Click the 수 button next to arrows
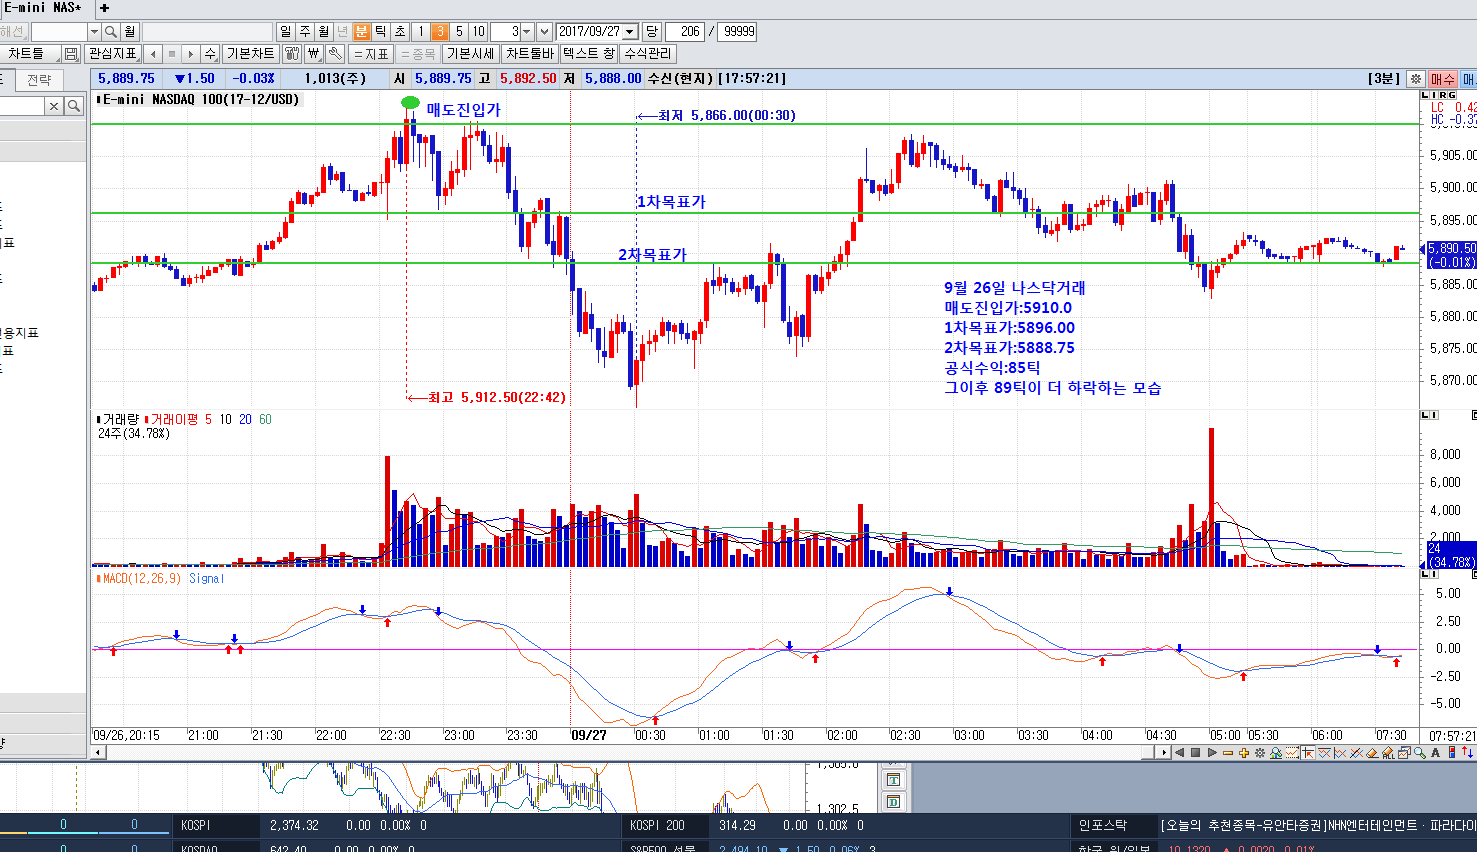 click(210, 53)
